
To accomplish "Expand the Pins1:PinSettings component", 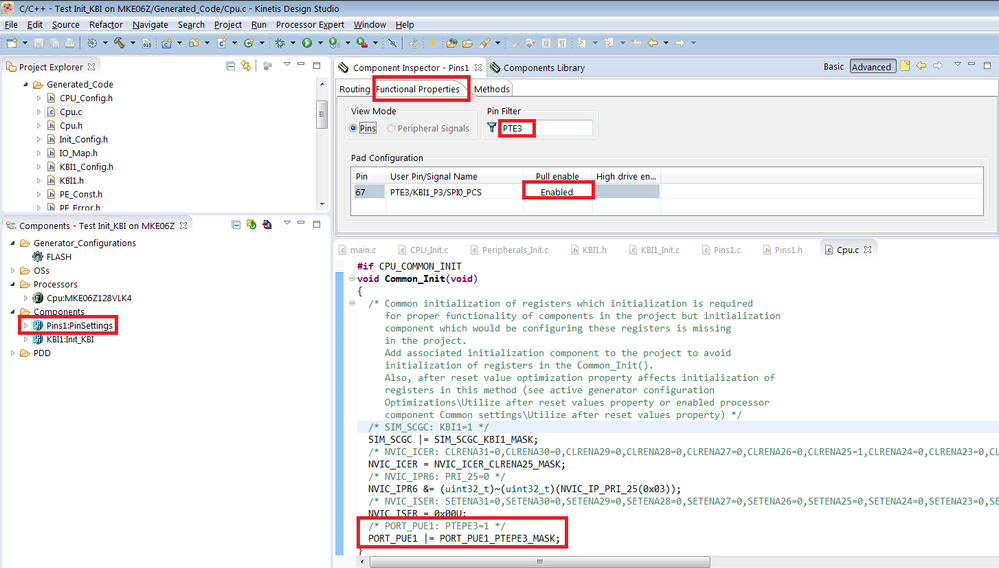I will [x=25, y=325].
